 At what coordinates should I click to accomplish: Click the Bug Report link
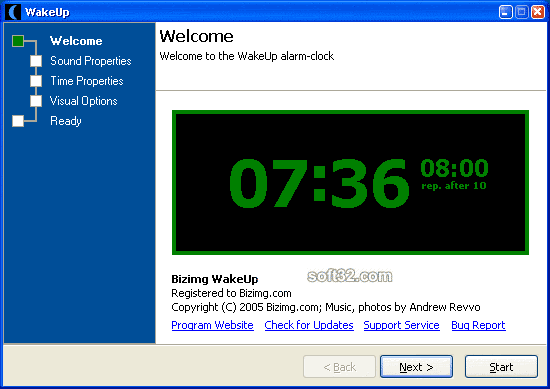click(x=478, y=325)
